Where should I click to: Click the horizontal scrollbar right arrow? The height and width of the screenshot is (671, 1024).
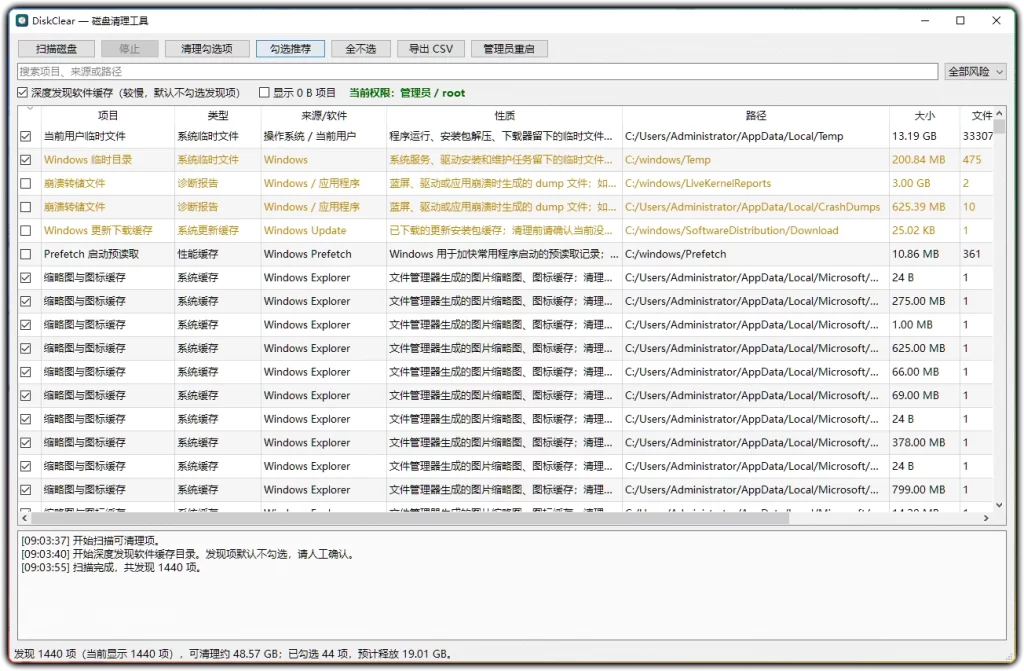tap(986, 518)
